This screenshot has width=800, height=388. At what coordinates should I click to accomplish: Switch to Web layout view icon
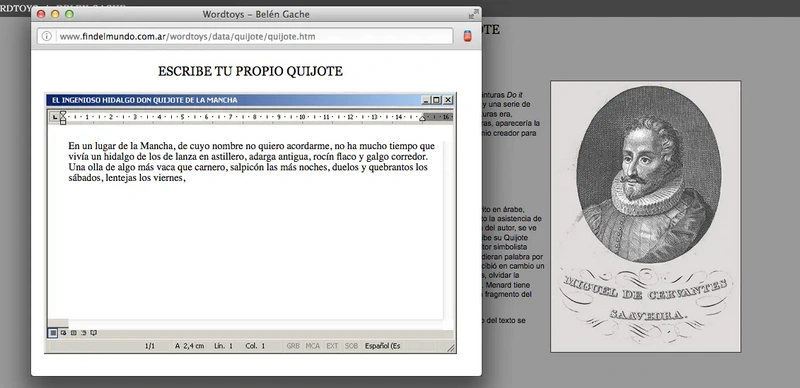(x=63, y=333)
